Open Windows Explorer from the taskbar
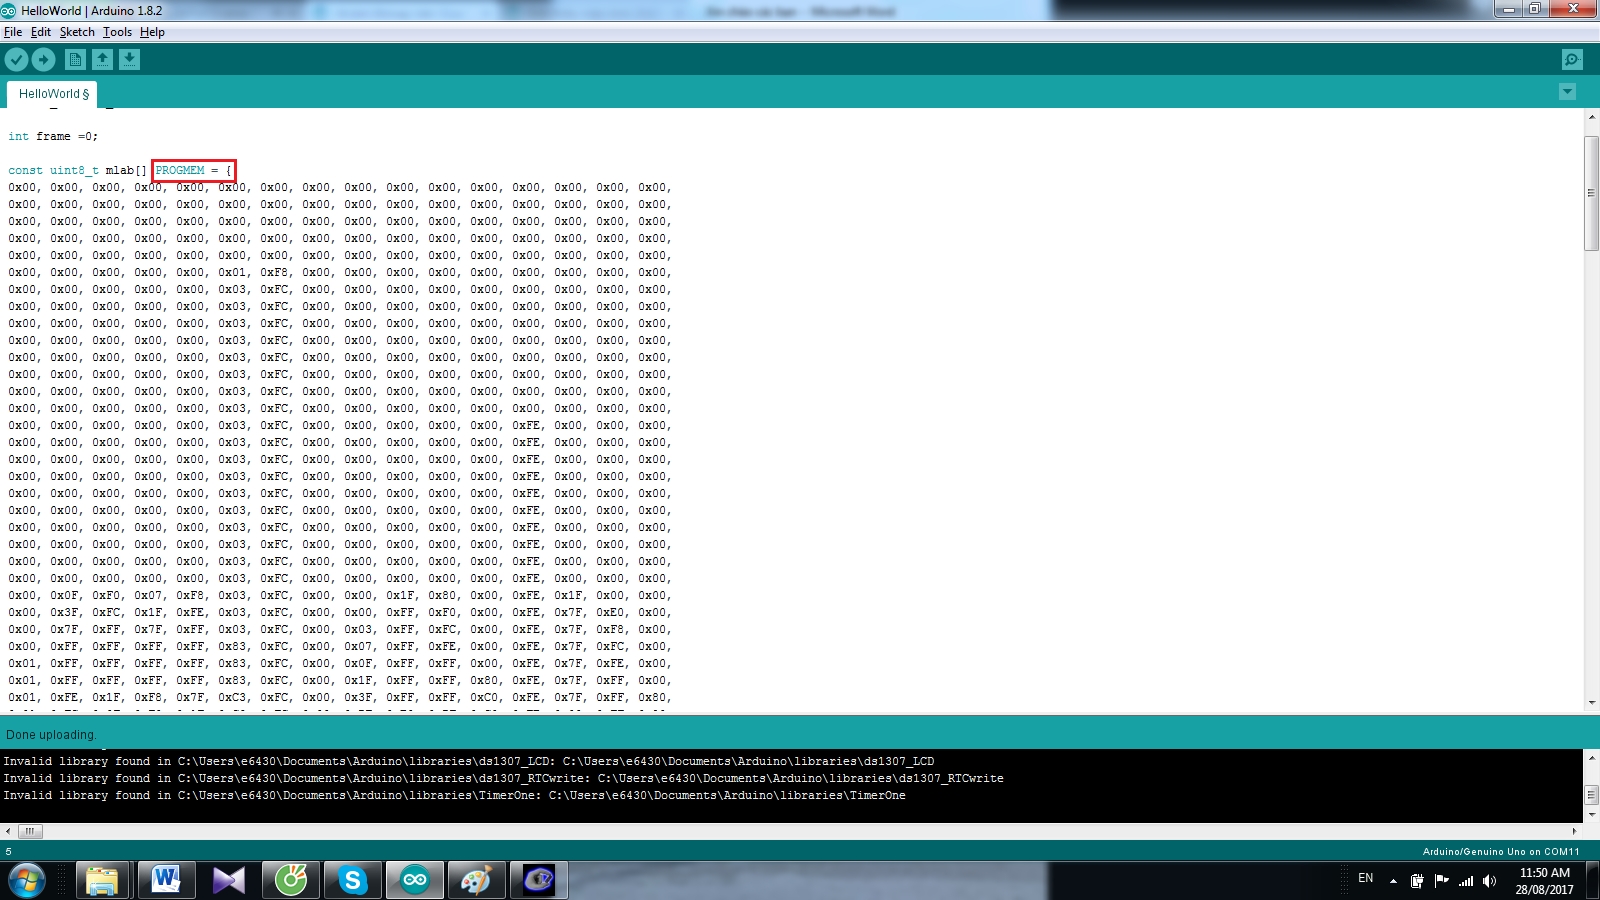 [102, 881]
